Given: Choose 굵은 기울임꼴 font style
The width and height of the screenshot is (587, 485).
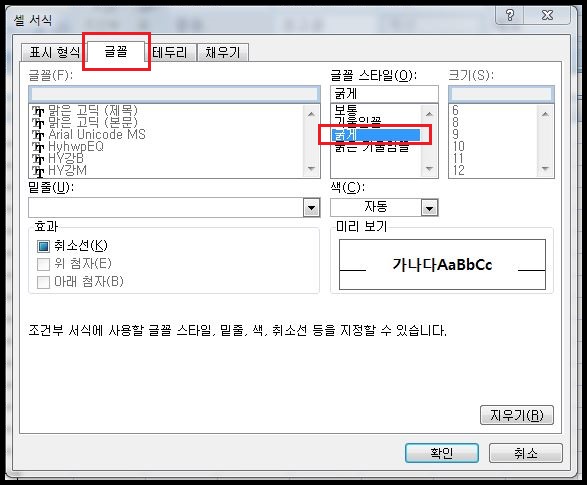Looking at the screenshot, I should coord(371,147).
